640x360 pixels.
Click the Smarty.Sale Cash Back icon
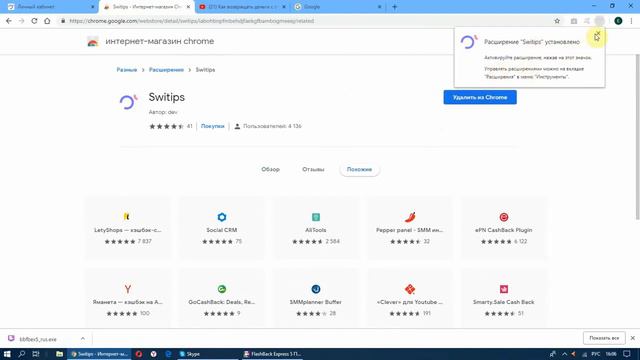tap(504, 289)
